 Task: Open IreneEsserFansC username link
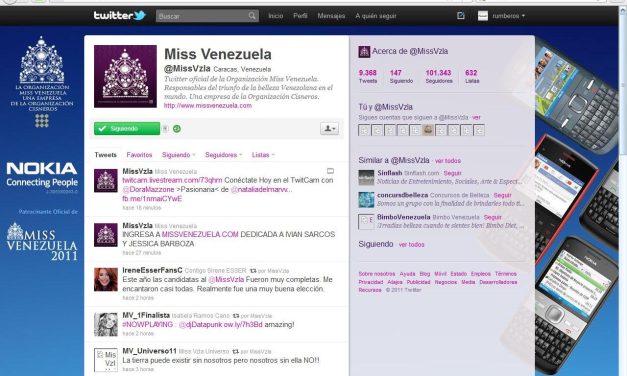pos(152,270)
